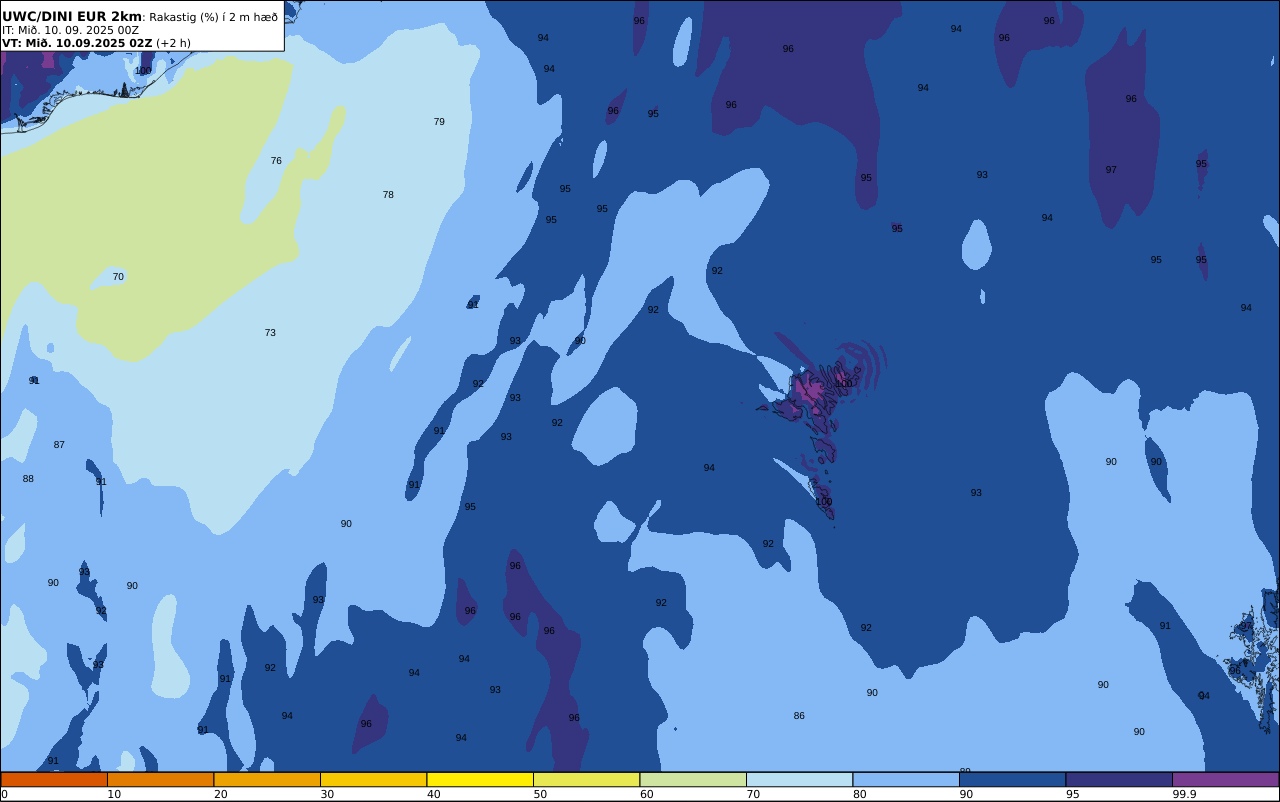Screen dimensions: 1280x802
Task: Click the '86' value on the map
Action: (x=799, y=716)
